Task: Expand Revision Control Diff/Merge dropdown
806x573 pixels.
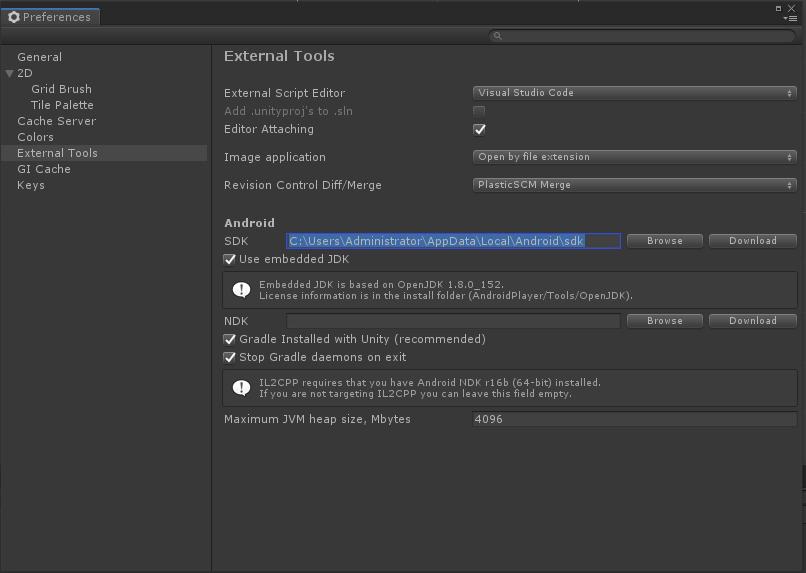Action: [x=634, y=185]
